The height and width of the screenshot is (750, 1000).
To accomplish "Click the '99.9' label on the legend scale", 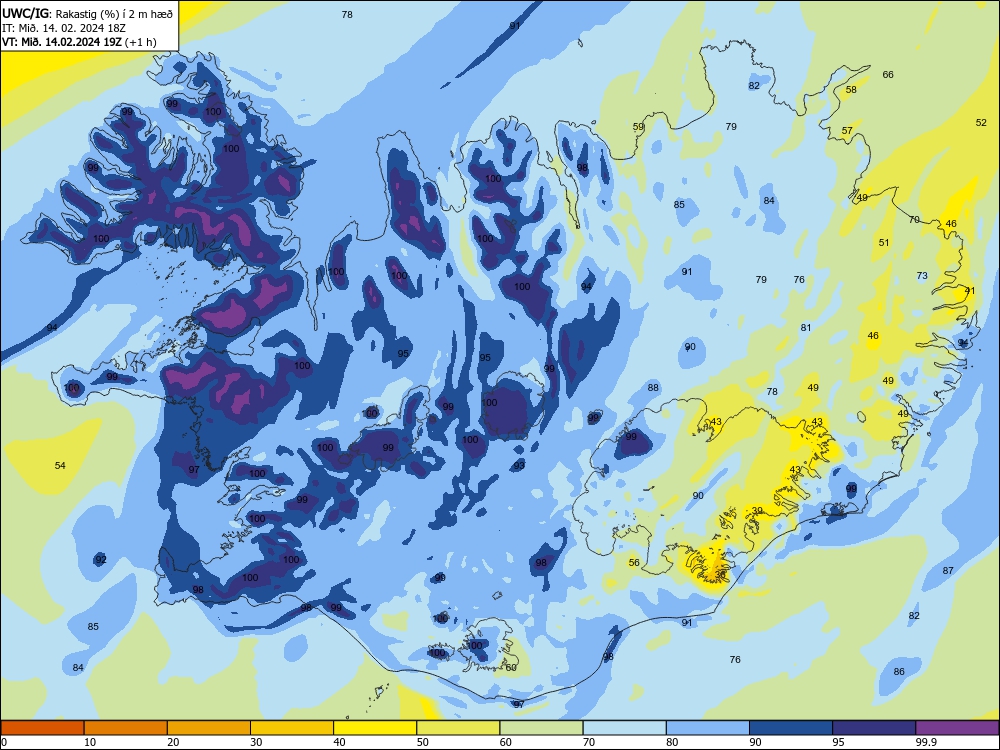I will click(x=926, y=742).
